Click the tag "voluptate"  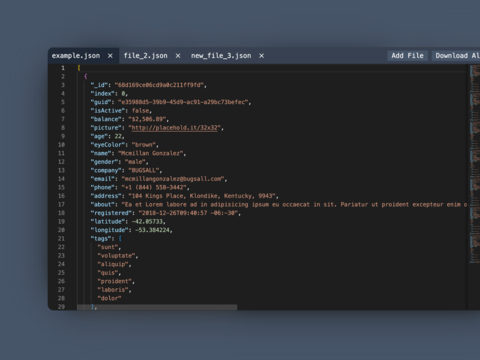116,256
